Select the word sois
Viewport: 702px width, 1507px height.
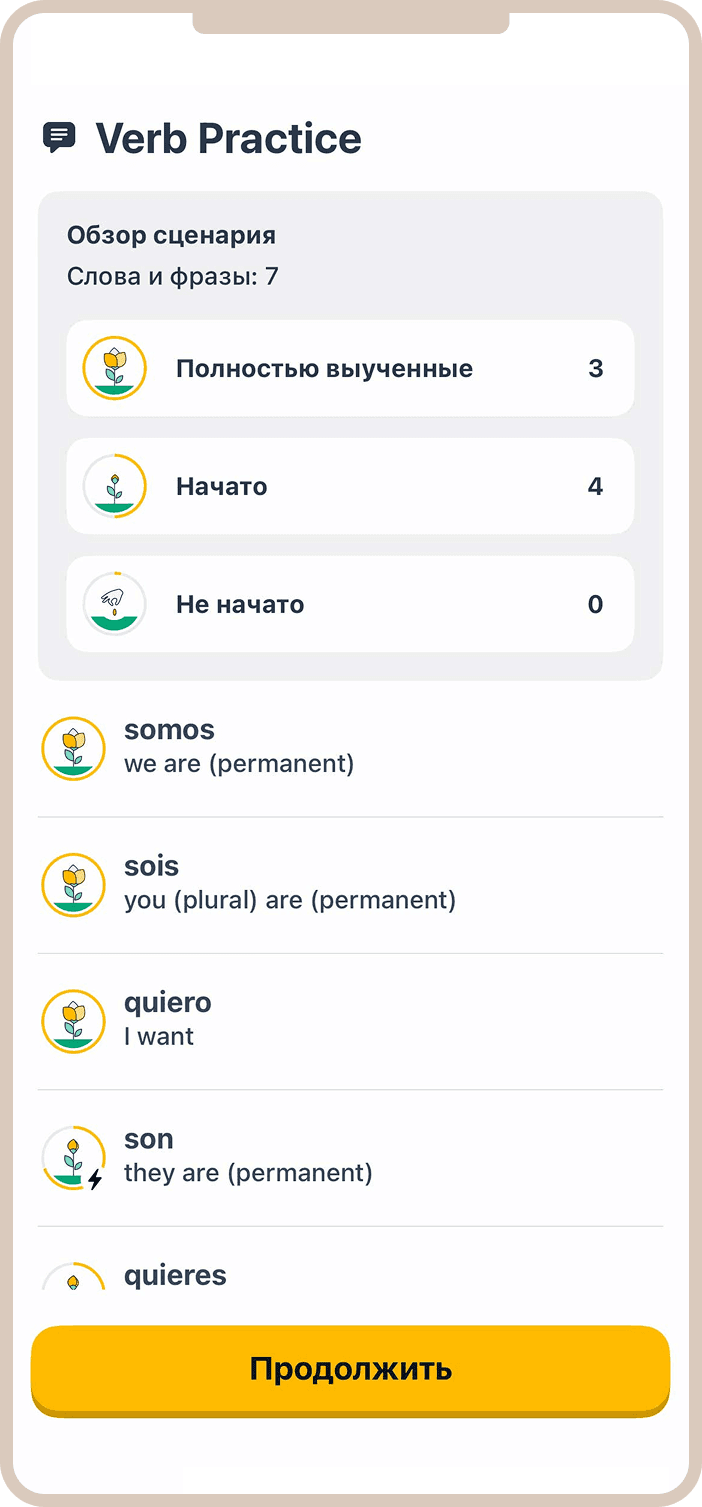[152, 866]
